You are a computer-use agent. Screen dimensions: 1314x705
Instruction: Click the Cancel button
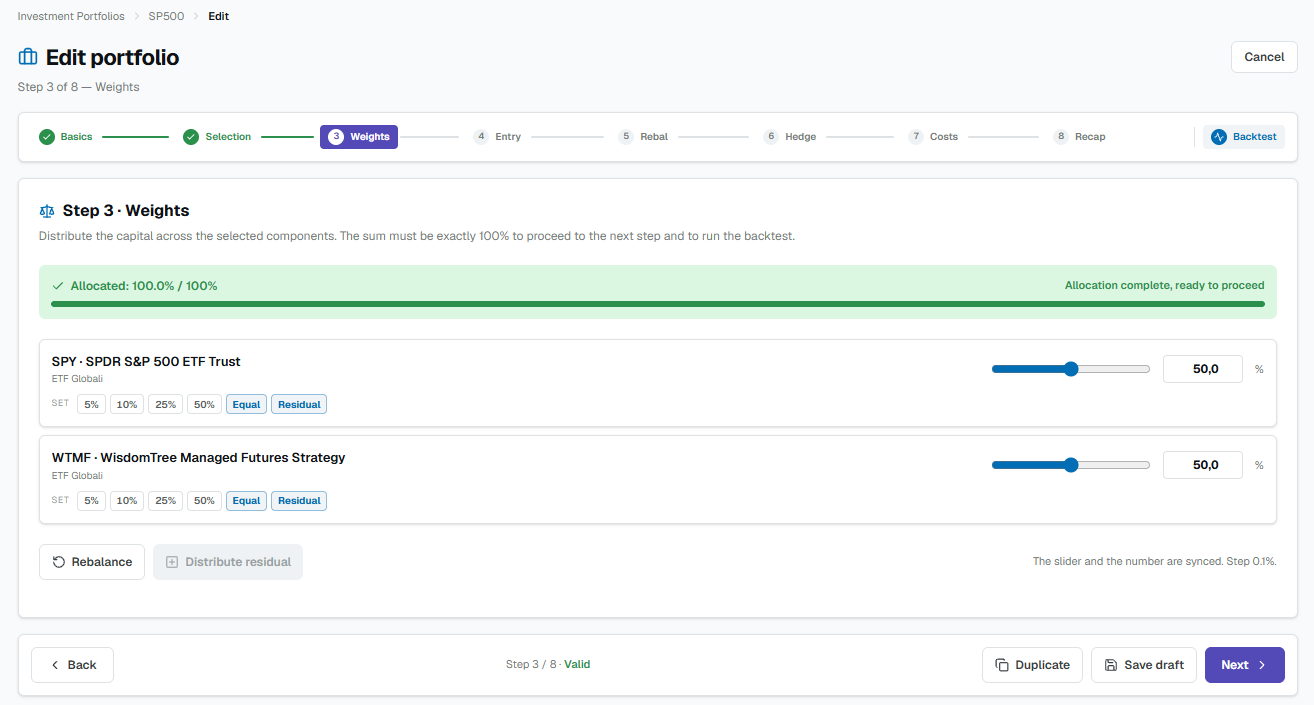point(1264,57)
